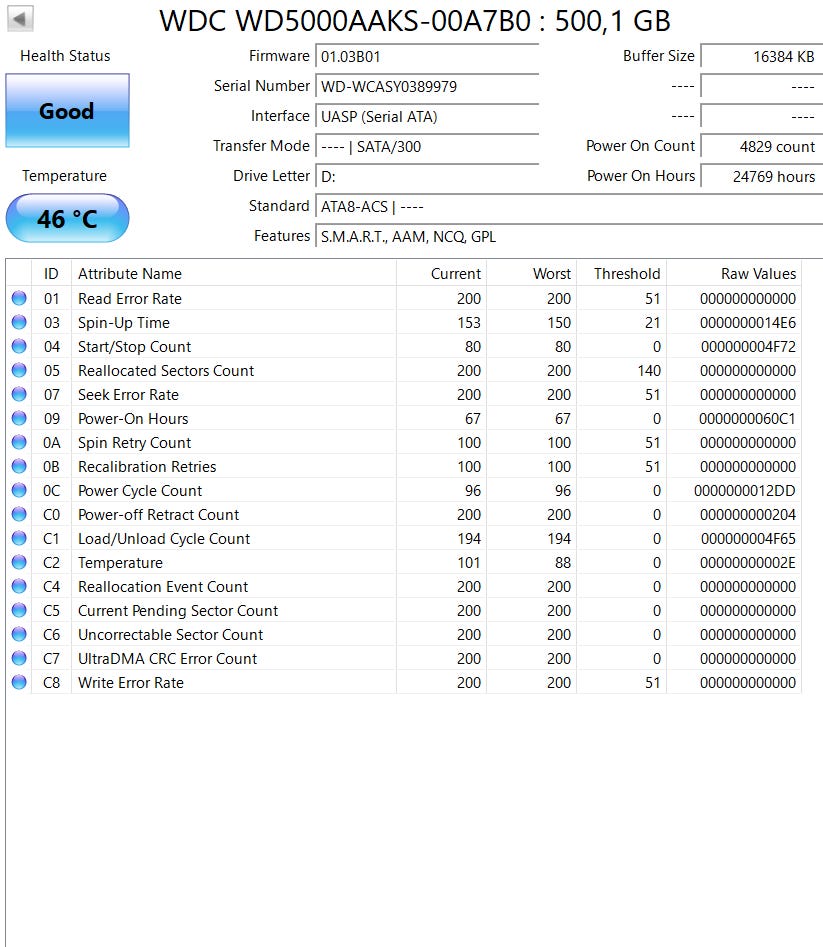This screenshot has width=823, height=947.
Task: Select the Current Pending Sector Count attribute name
Action: [178, 611]
